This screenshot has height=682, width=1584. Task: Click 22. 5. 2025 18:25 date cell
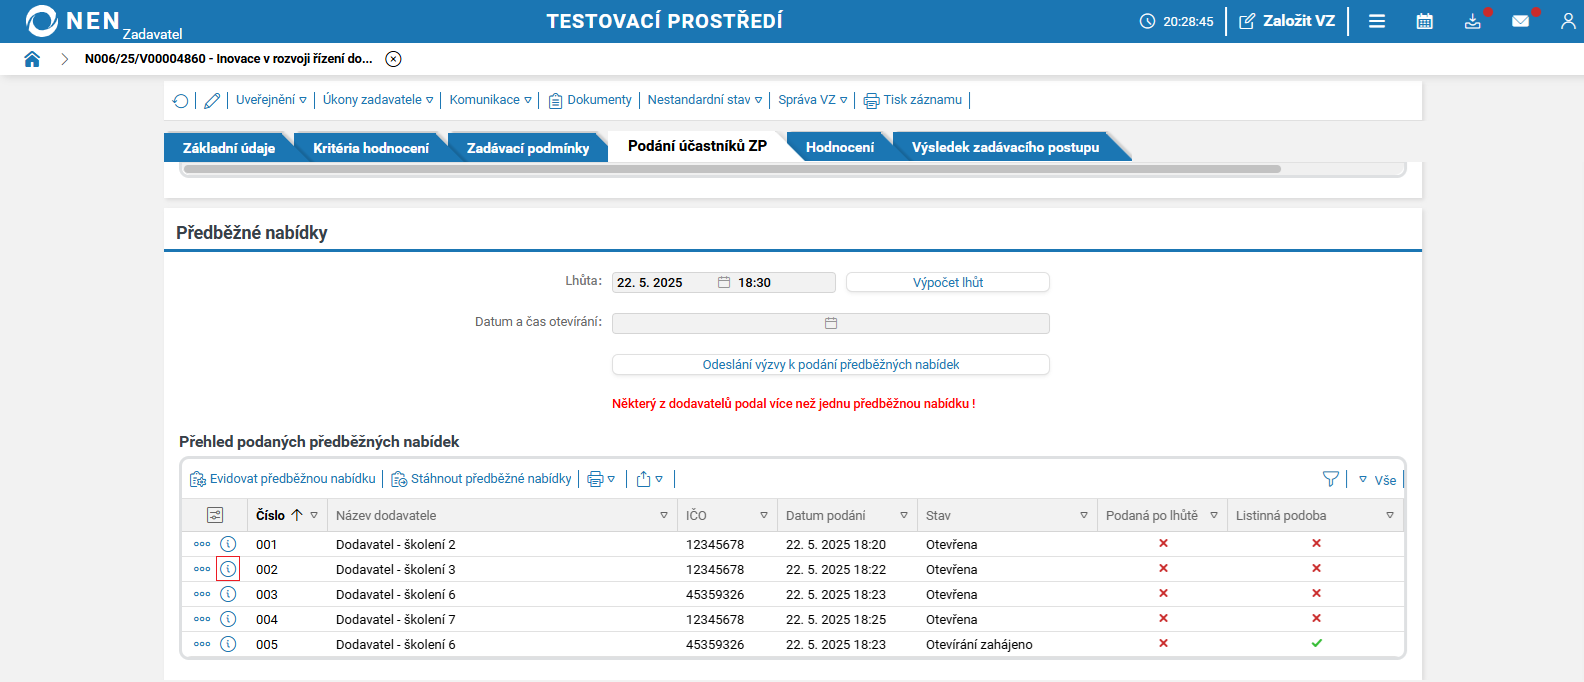coord(836,620)
